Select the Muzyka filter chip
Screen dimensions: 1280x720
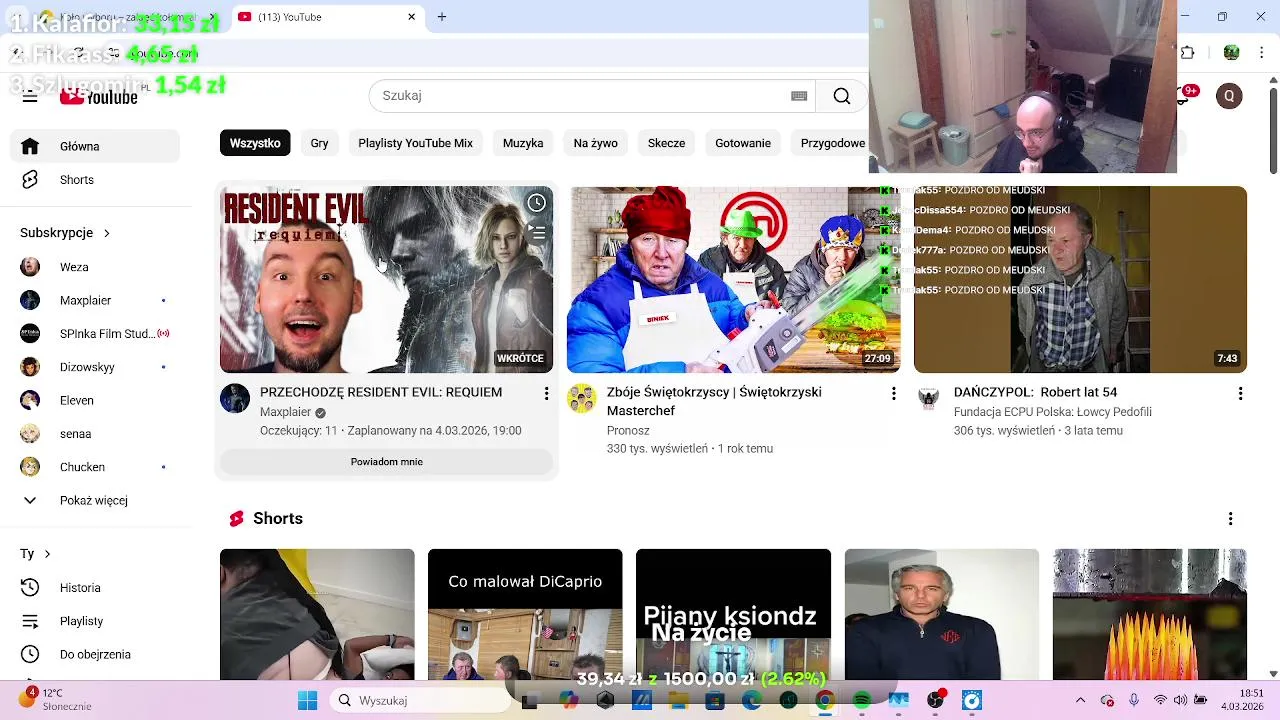click(523, 143)
